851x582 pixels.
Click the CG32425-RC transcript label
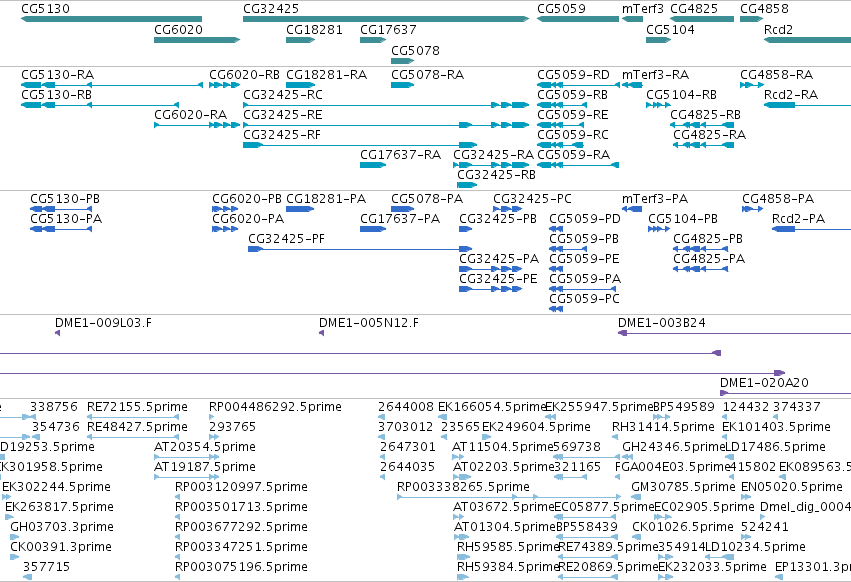point(283,94)
